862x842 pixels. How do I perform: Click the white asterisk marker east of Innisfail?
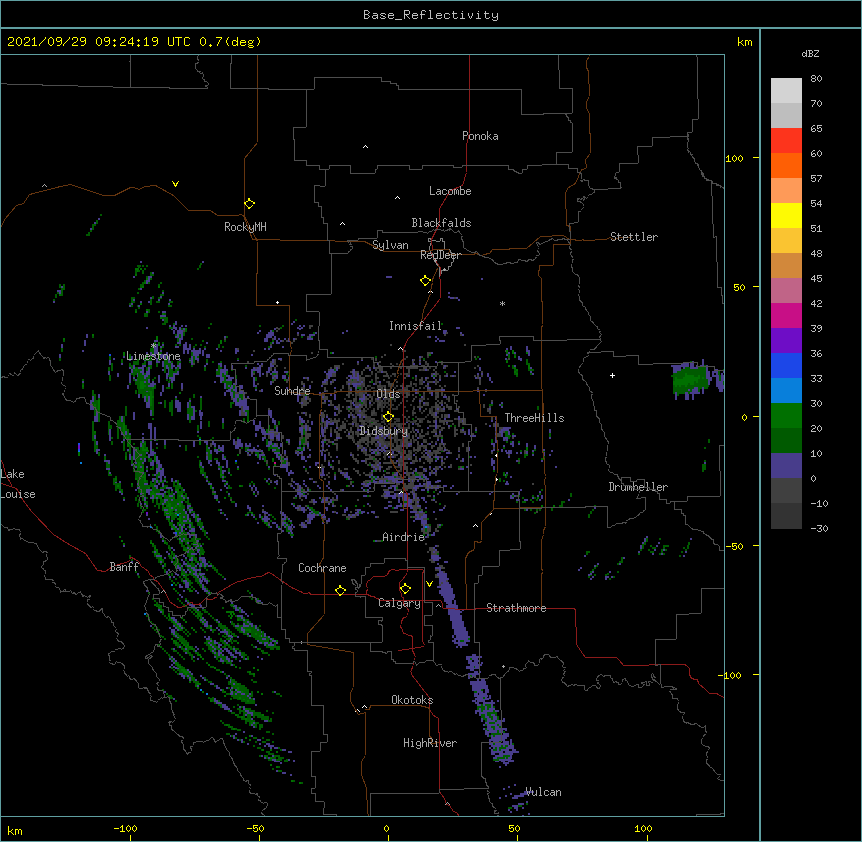tap(502, 304)
